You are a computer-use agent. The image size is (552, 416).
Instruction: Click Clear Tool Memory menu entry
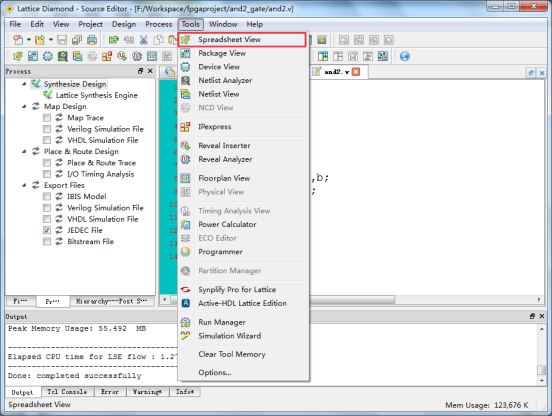pos(243,354)
